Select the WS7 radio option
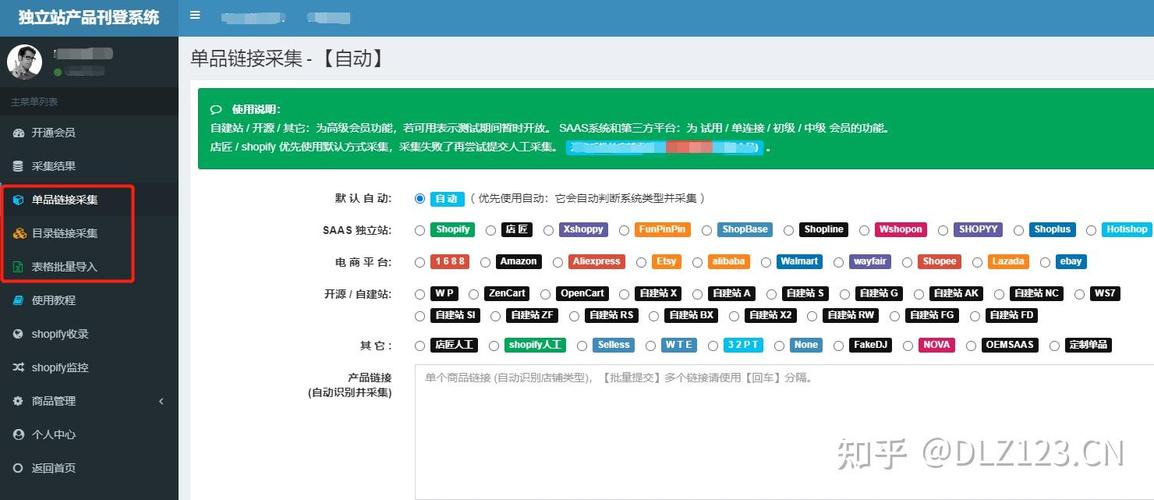1154x500 pixels. coord(1079,294)
